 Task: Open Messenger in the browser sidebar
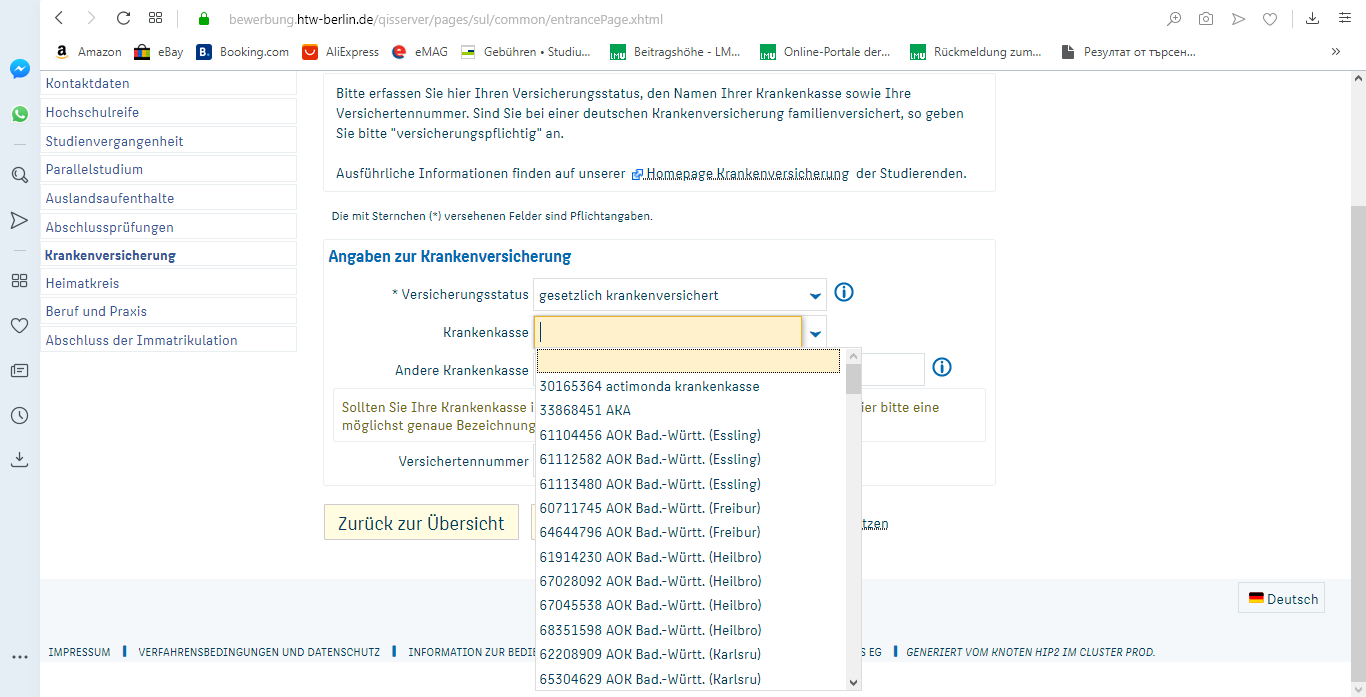click(x=20, y=69)
